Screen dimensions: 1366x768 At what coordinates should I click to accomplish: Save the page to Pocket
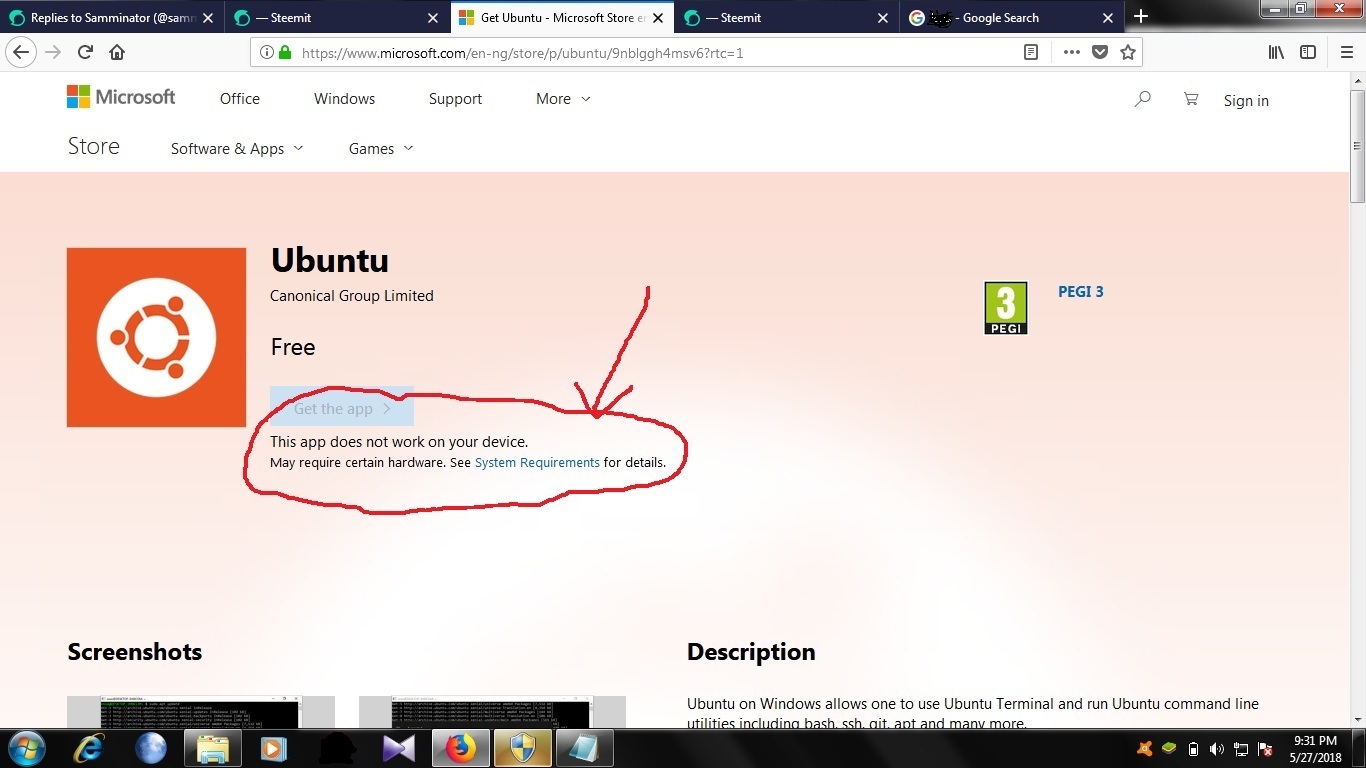tap(1100, 53)
